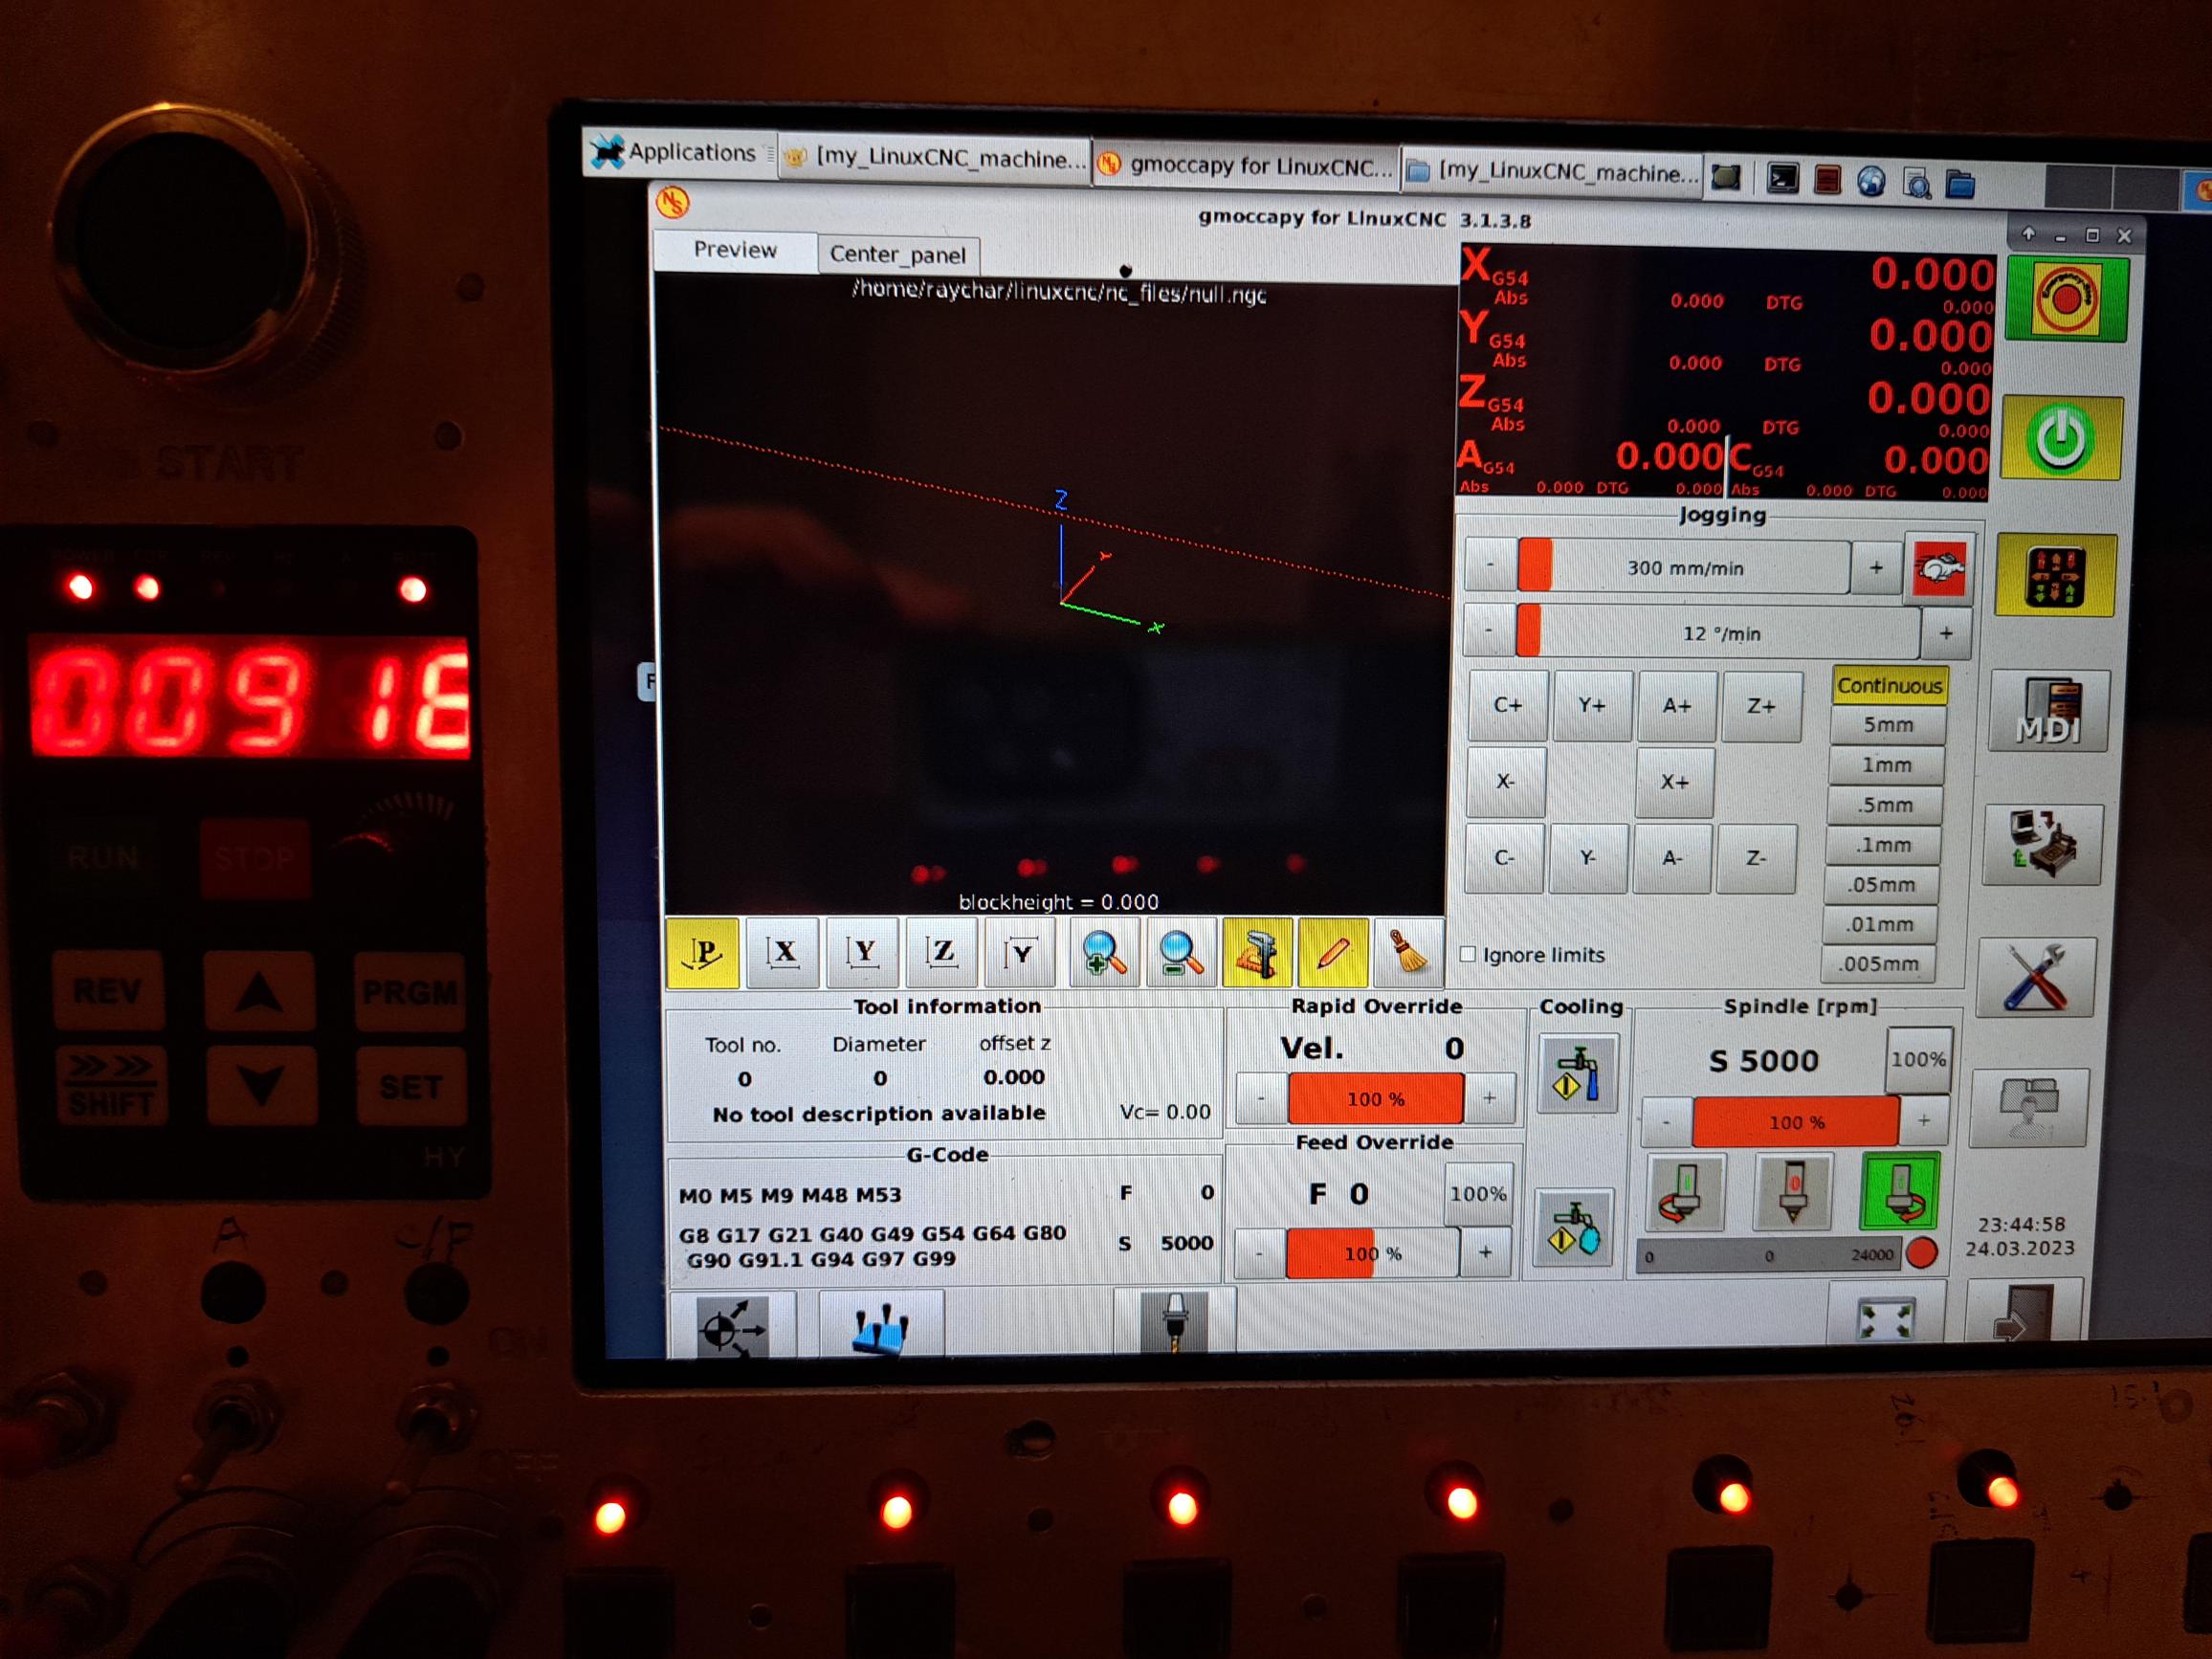Toggle the rapid jog rabbit button

click(x=1939, y=569)
